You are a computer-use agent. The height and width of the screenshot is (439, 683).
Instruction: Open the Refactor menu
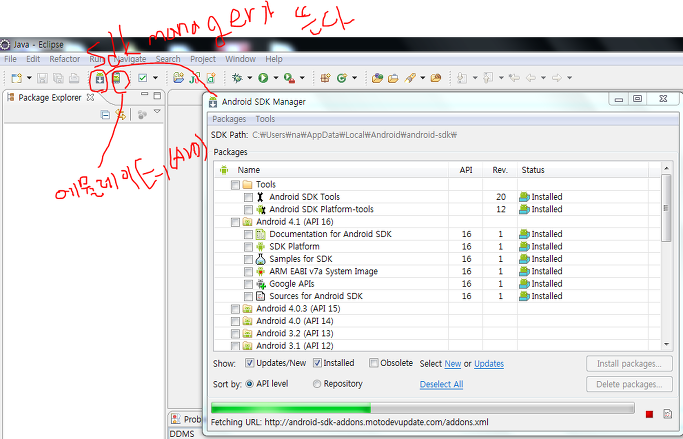(64, 59)
